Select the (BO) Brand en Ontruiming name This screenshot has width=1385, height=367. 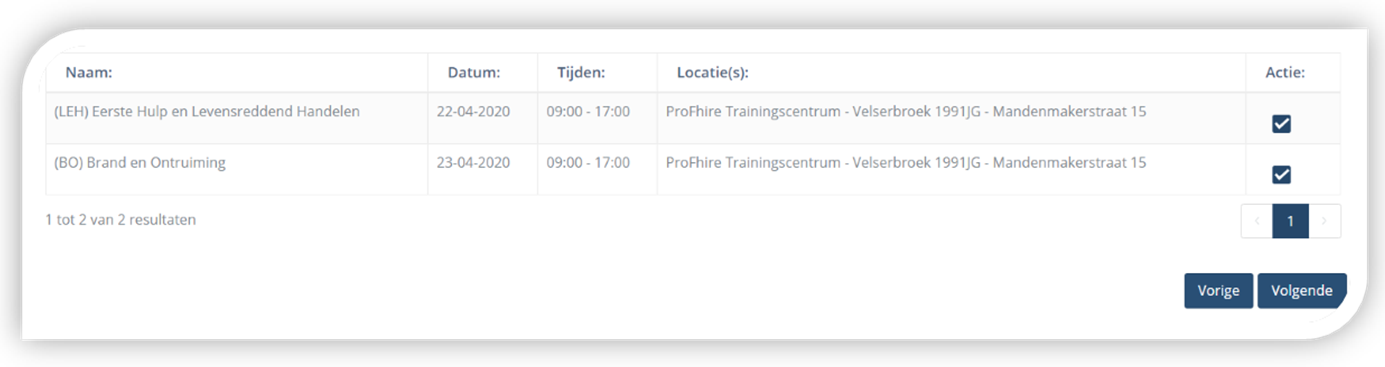140,162
